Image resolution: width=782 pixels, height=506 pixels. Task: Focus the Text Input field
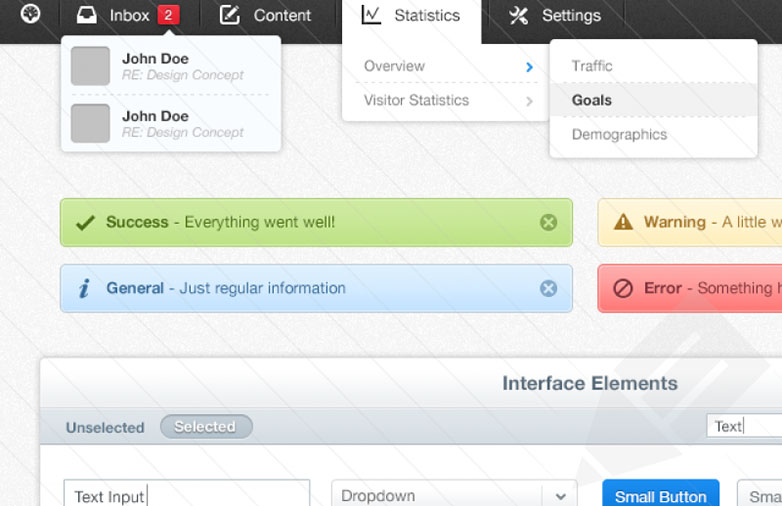pos(187,494)
